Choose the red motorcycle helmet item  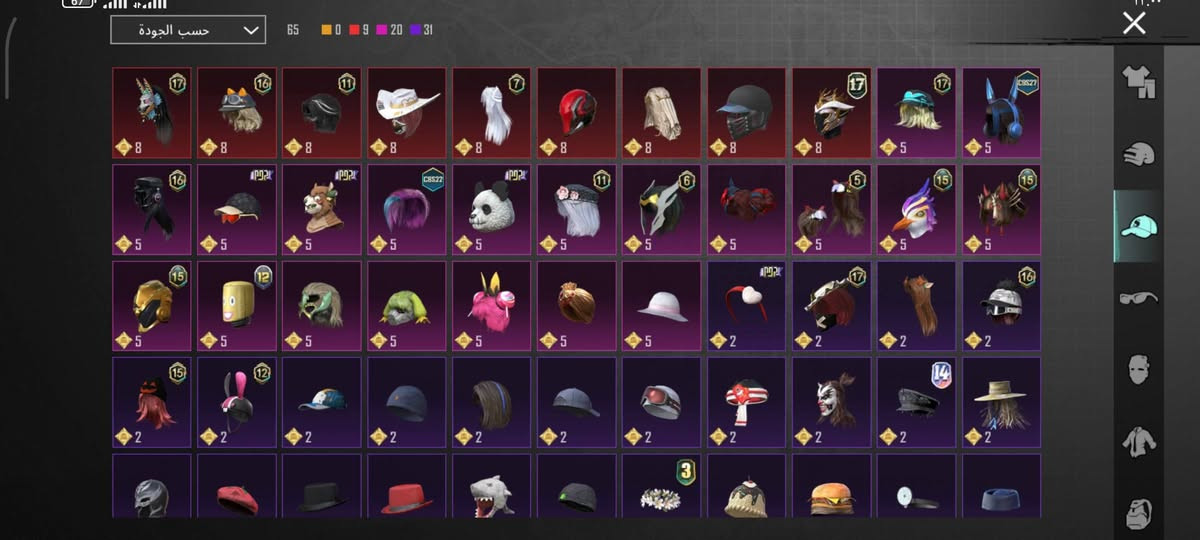[x=576, y=113]
